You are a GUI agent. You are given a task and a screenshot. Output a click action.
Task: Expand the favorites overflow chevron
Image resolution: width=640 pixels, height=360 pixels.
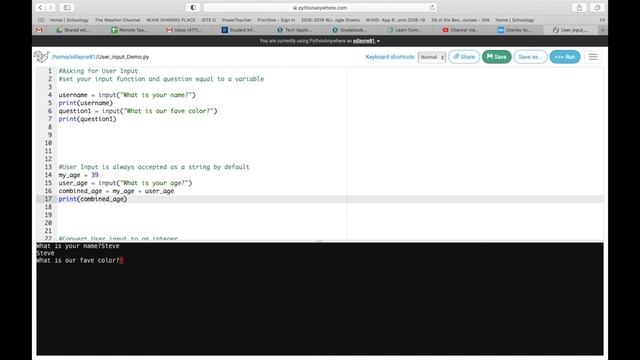[602, 20]
